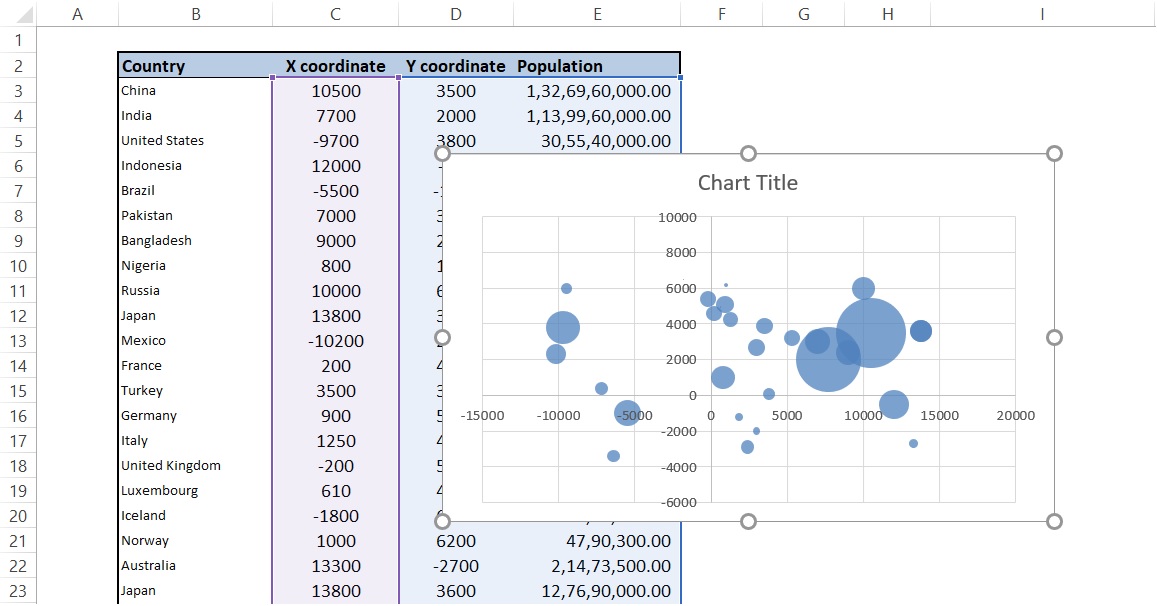
Task: Click row header 3
Action: pyautogui.click(x=18, y=91)
